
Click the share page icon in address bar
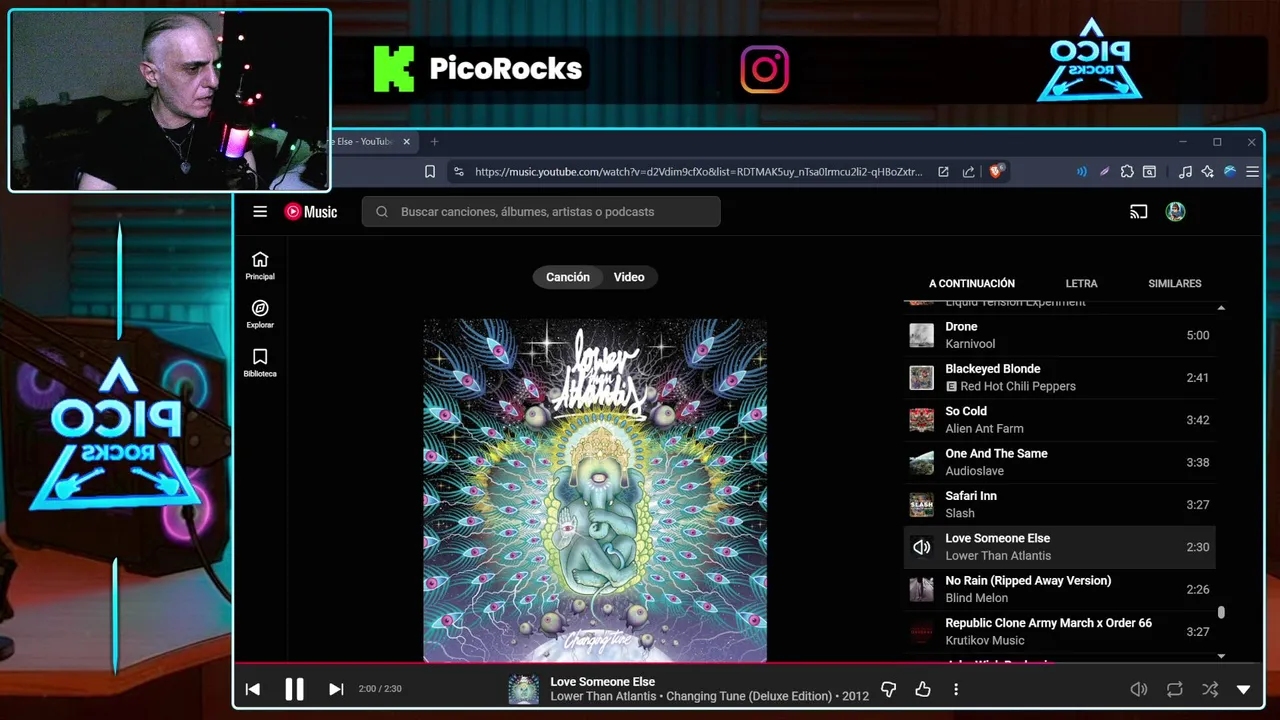pyautogui.click(x=968, y=172)
